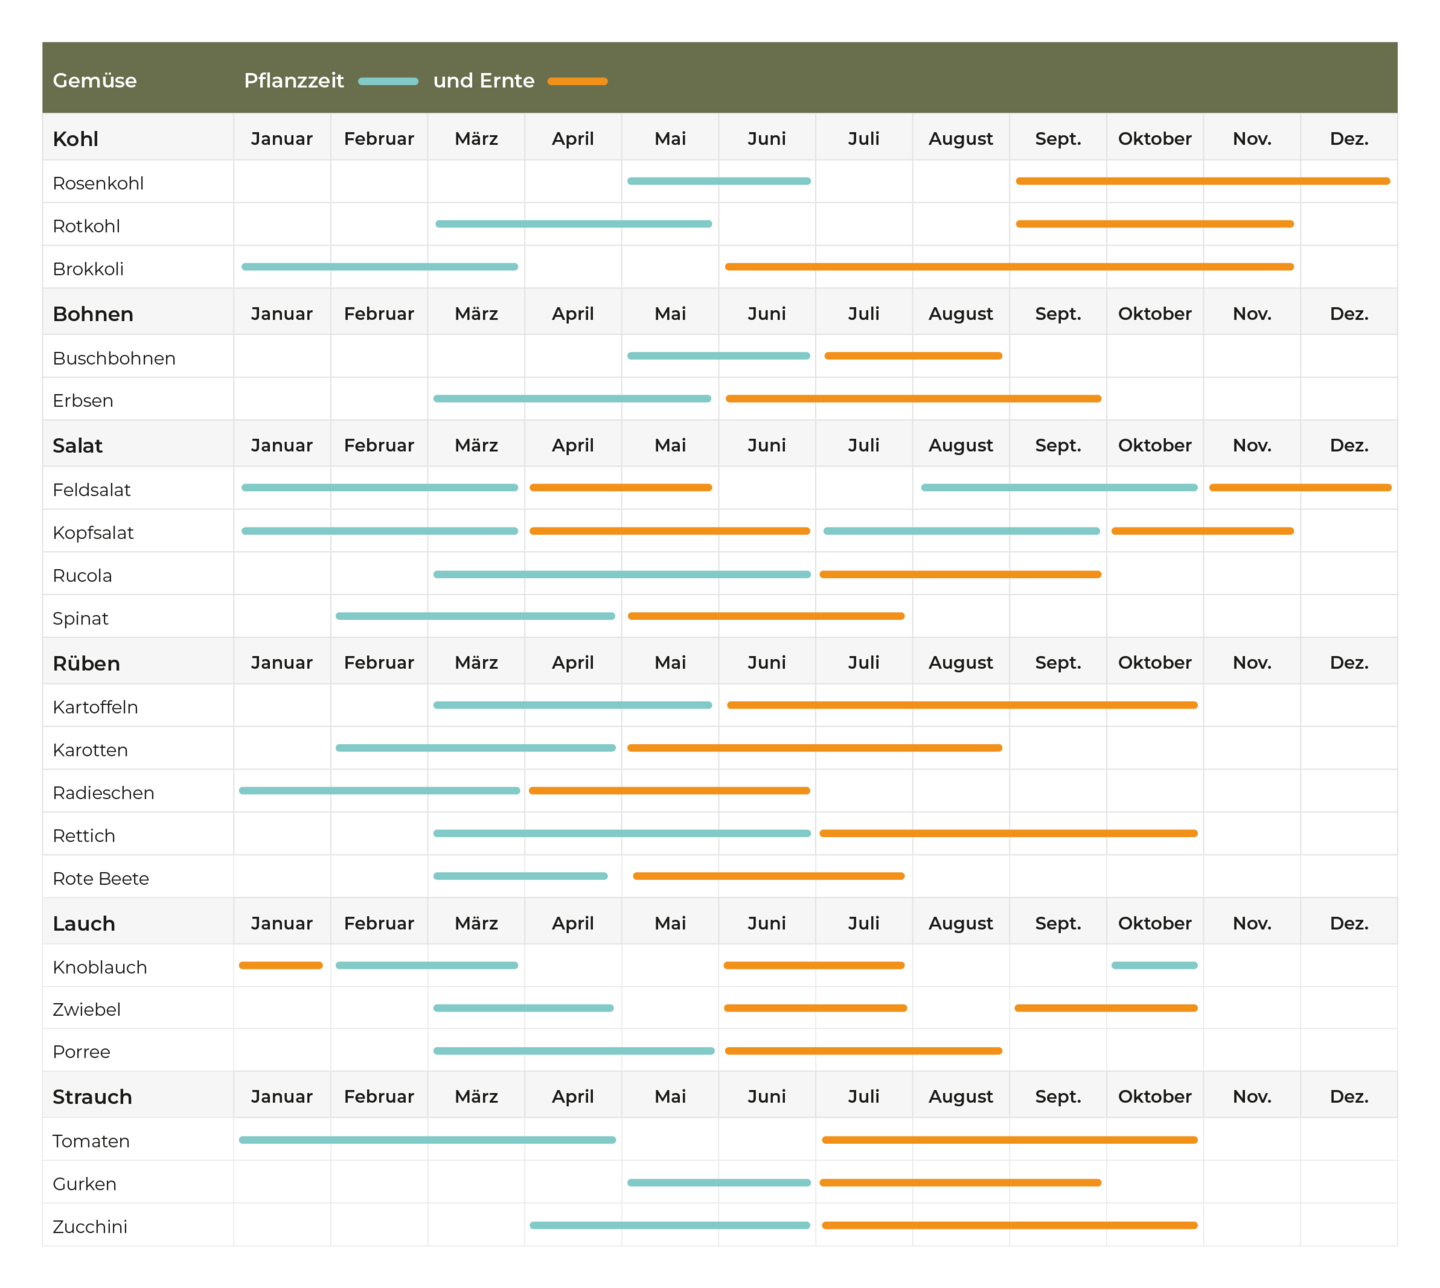The height and width of the screenshot is (1288, 1440).
Task: Click Zucchini's orange harvest bar
Action: pyautogui.click(x=1010, y=1225)
